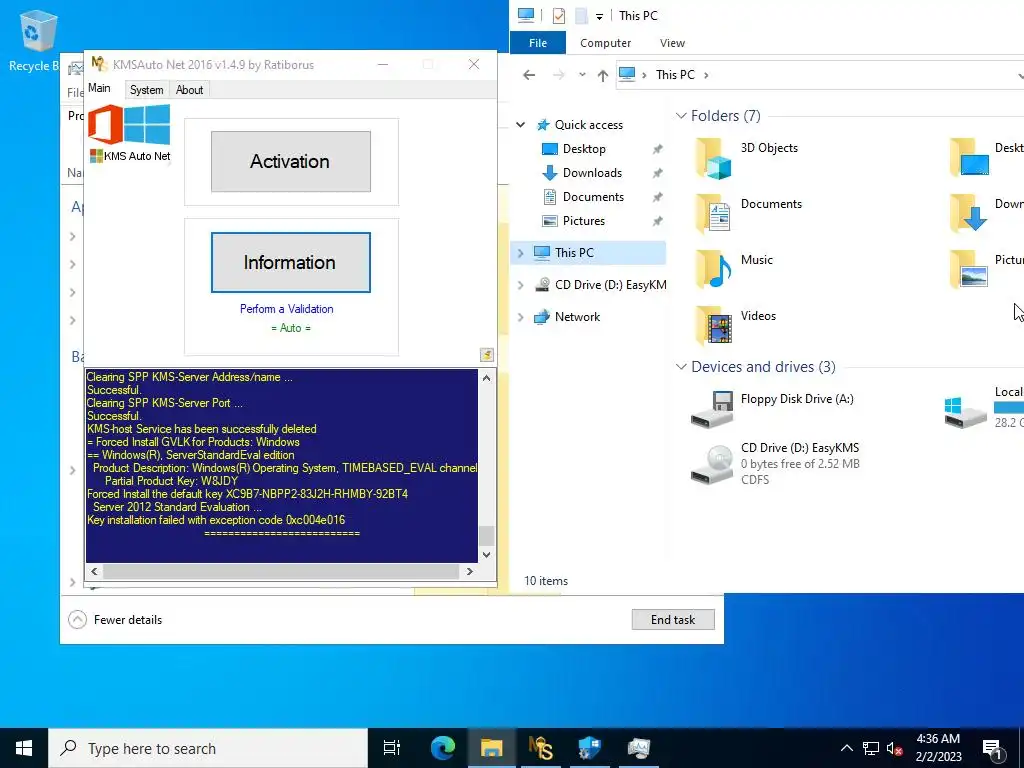The height and width of the screenshot is (768, 1024).
Task: Click the KMSAuto taskbar icon
Action: pyautogui.click(x=541, y=748)
